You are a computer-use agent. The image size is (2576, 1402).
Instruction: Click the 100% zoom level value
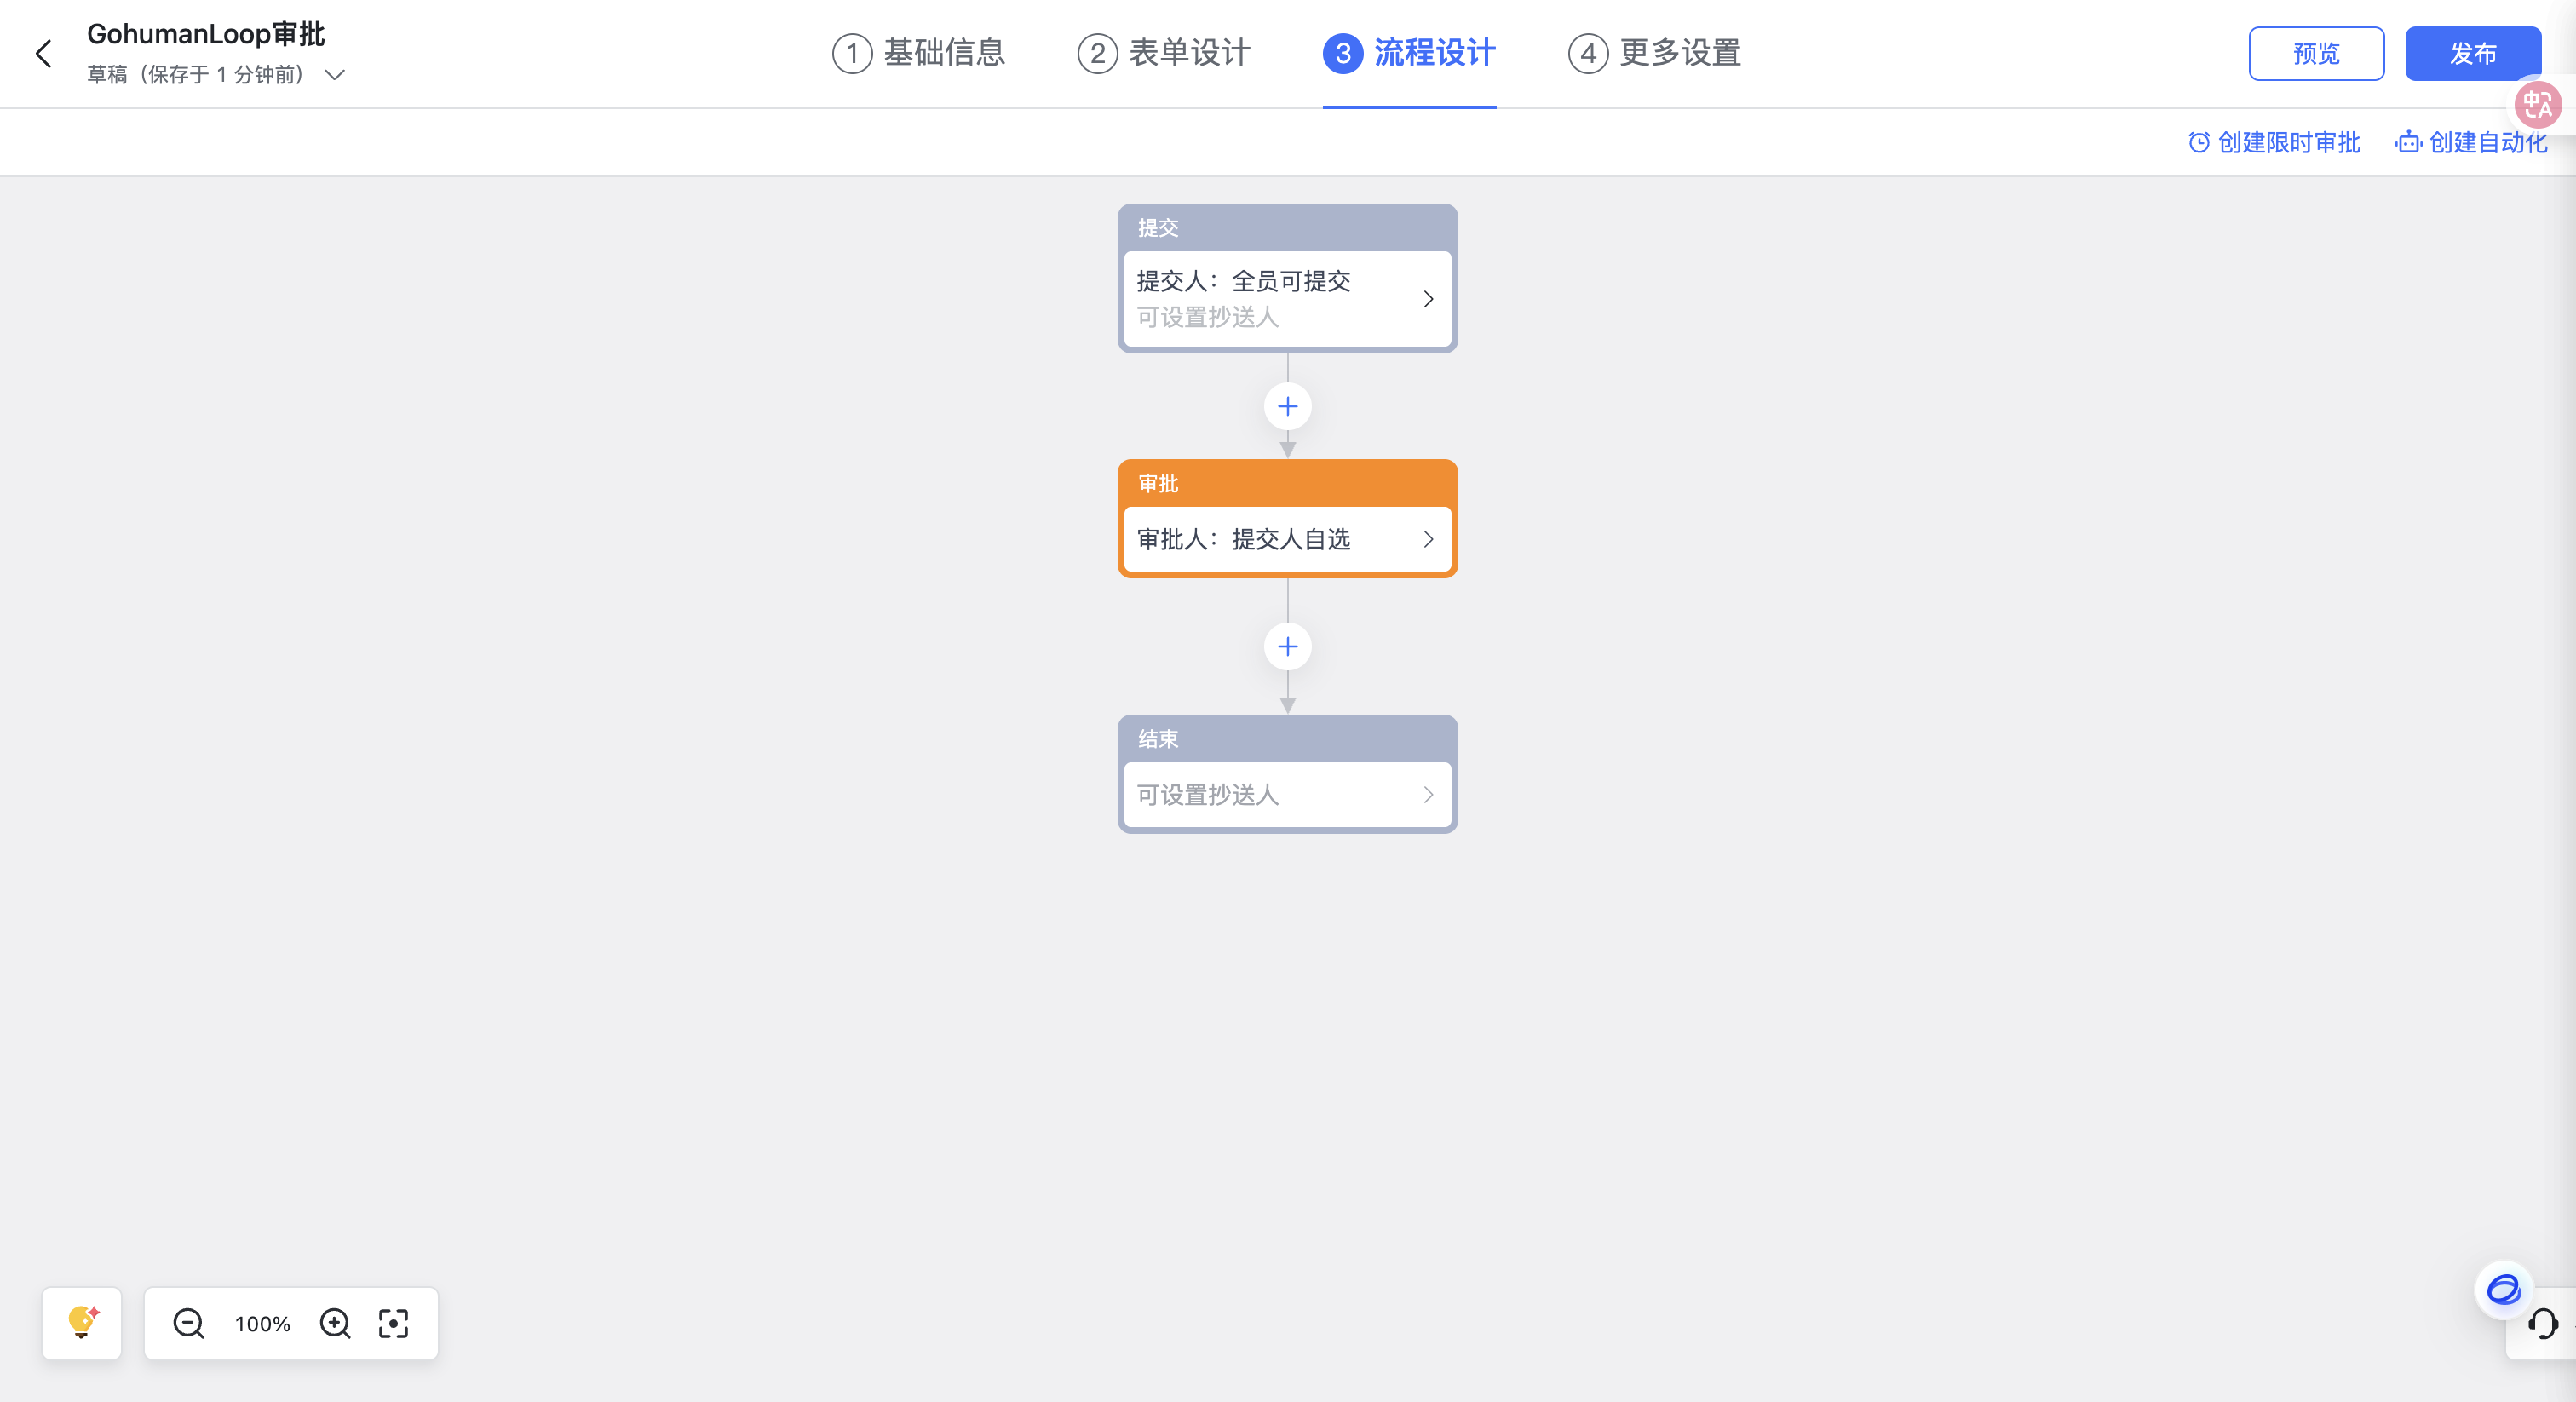(262, 1324)
